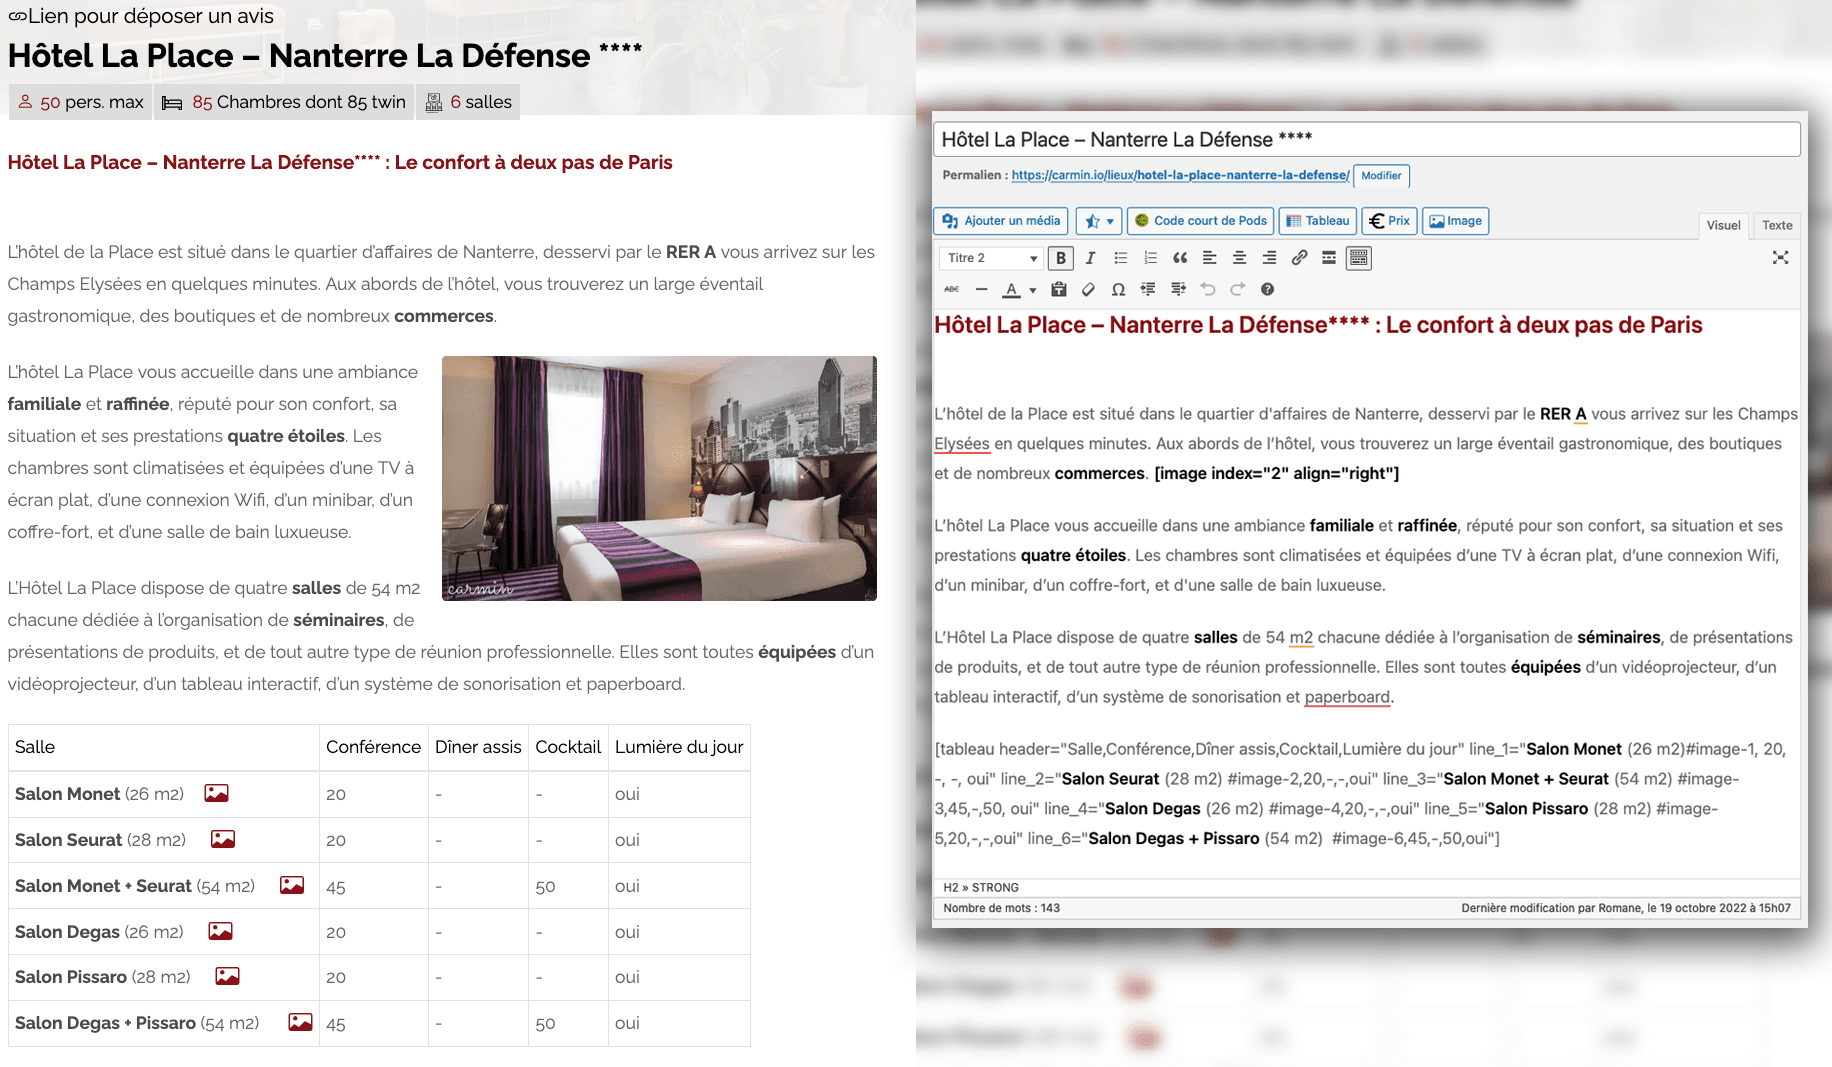Toggle the second toolbar row
The width and height of the screenshot is (1832, 1067).
pos(1359,258)
